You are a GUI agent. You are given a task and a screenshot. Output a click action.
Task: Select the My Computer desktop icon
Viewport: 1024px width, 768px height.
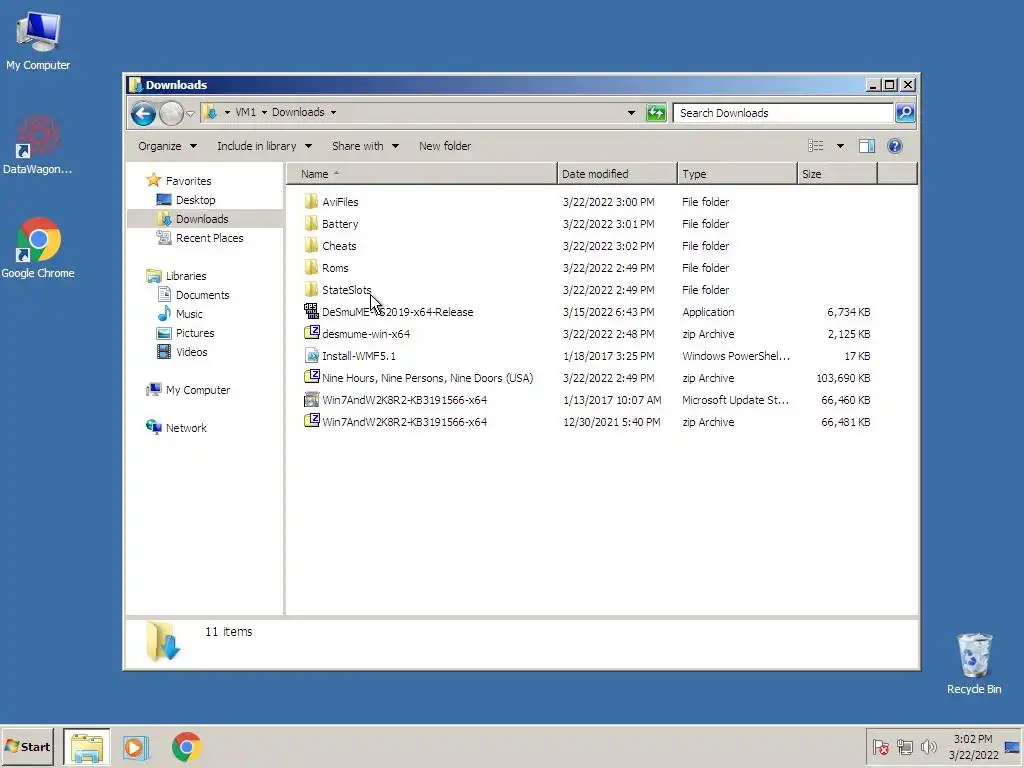click(x=38, y=41)
